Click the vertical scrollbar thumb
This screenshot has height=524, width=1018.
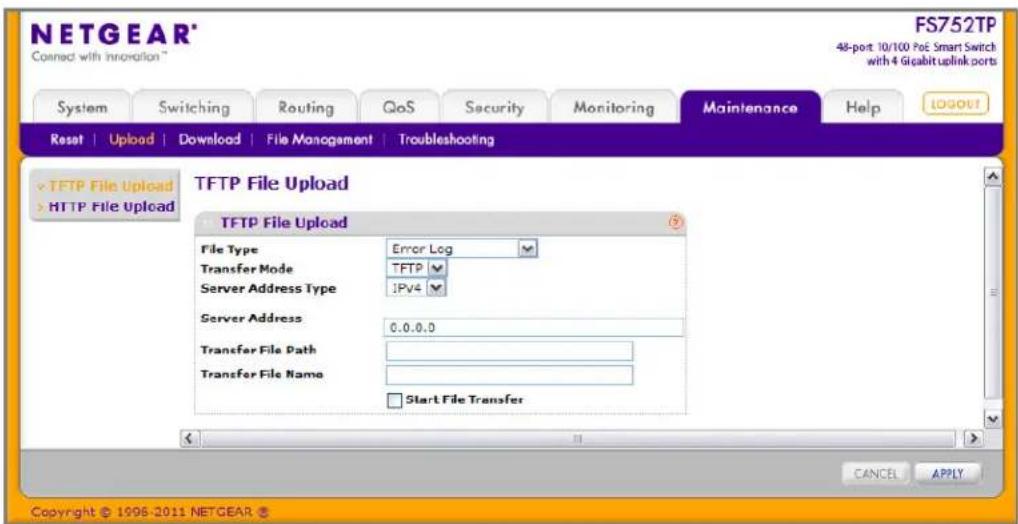point(991,292)
